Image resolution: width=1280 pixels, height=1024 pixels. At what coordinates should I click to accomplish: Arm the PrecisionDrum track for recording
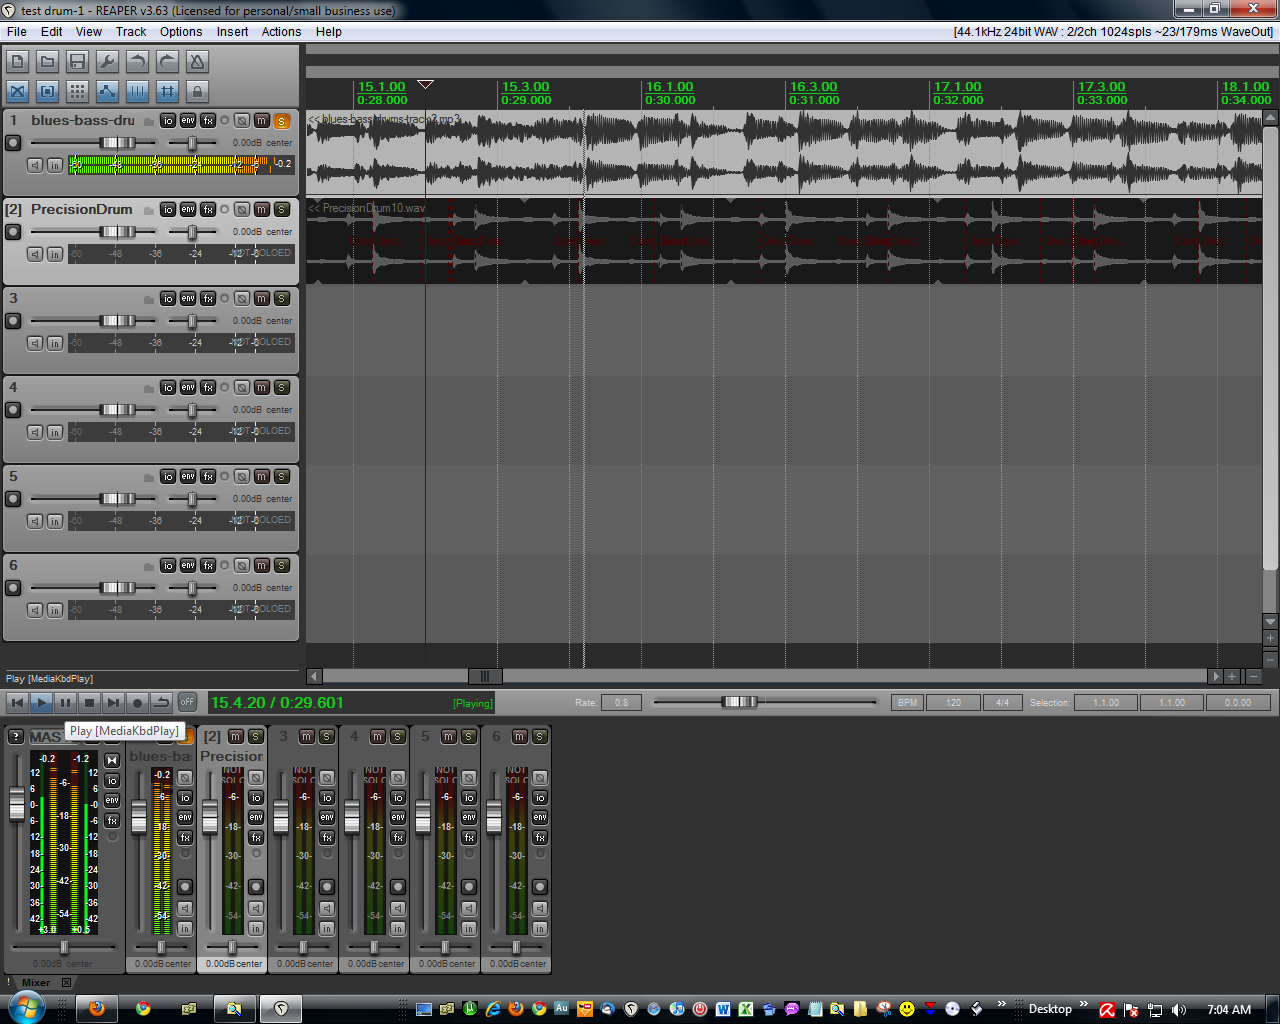click(x=13, y=232)
